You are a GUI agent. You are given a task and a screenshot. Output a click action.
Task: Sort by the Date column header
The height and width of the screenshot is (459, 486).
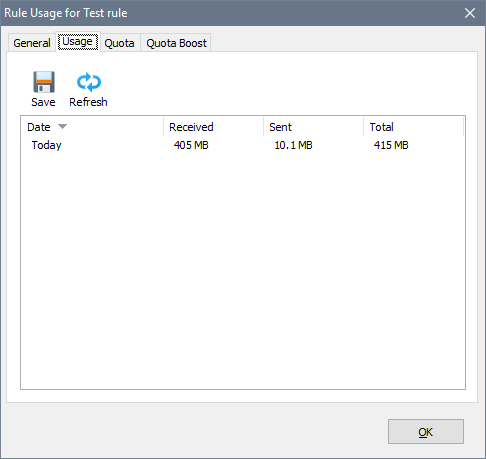[92, 127]
